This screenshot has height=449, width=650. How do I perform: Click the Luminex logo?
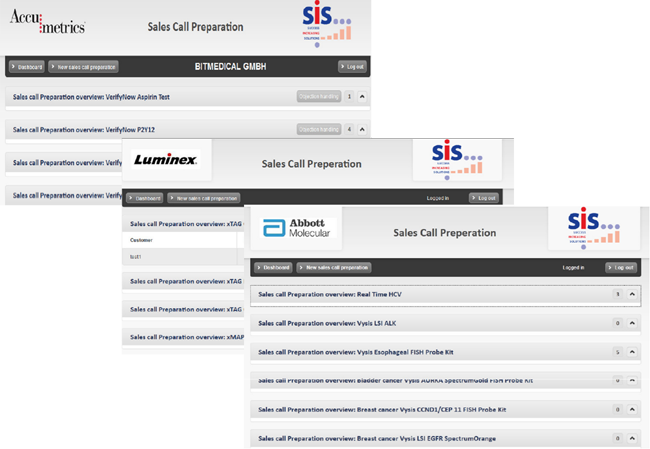(x=166, y=159)
